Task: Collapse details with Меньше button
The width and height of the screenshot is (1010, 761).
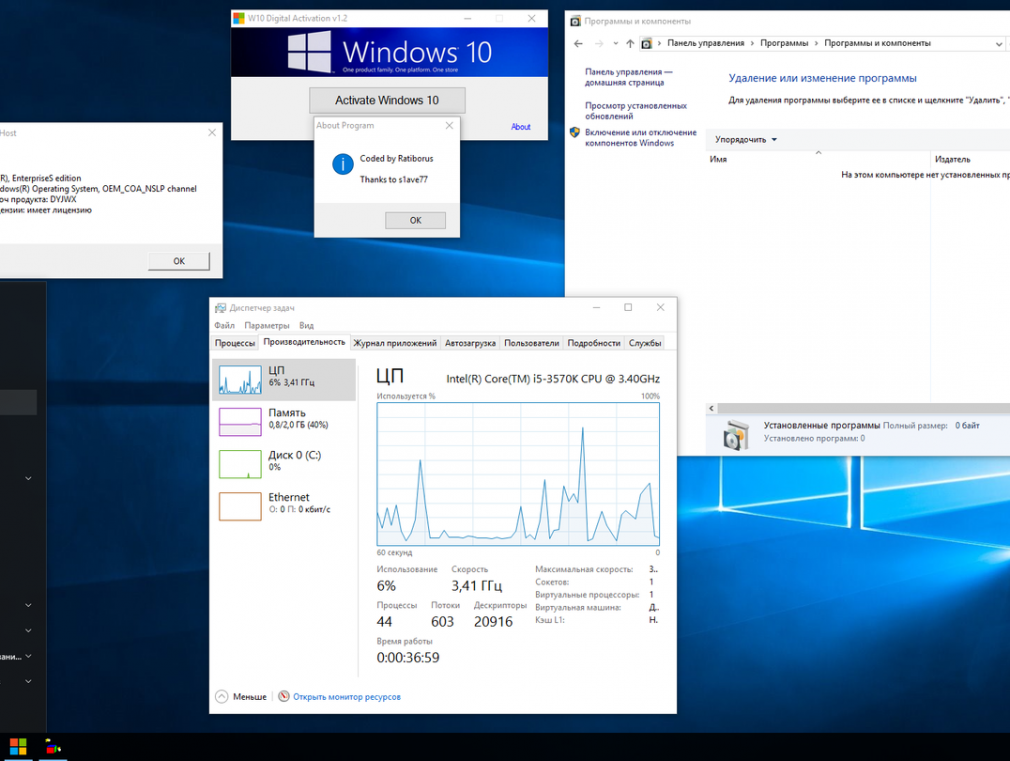Action: click(241, 697)
